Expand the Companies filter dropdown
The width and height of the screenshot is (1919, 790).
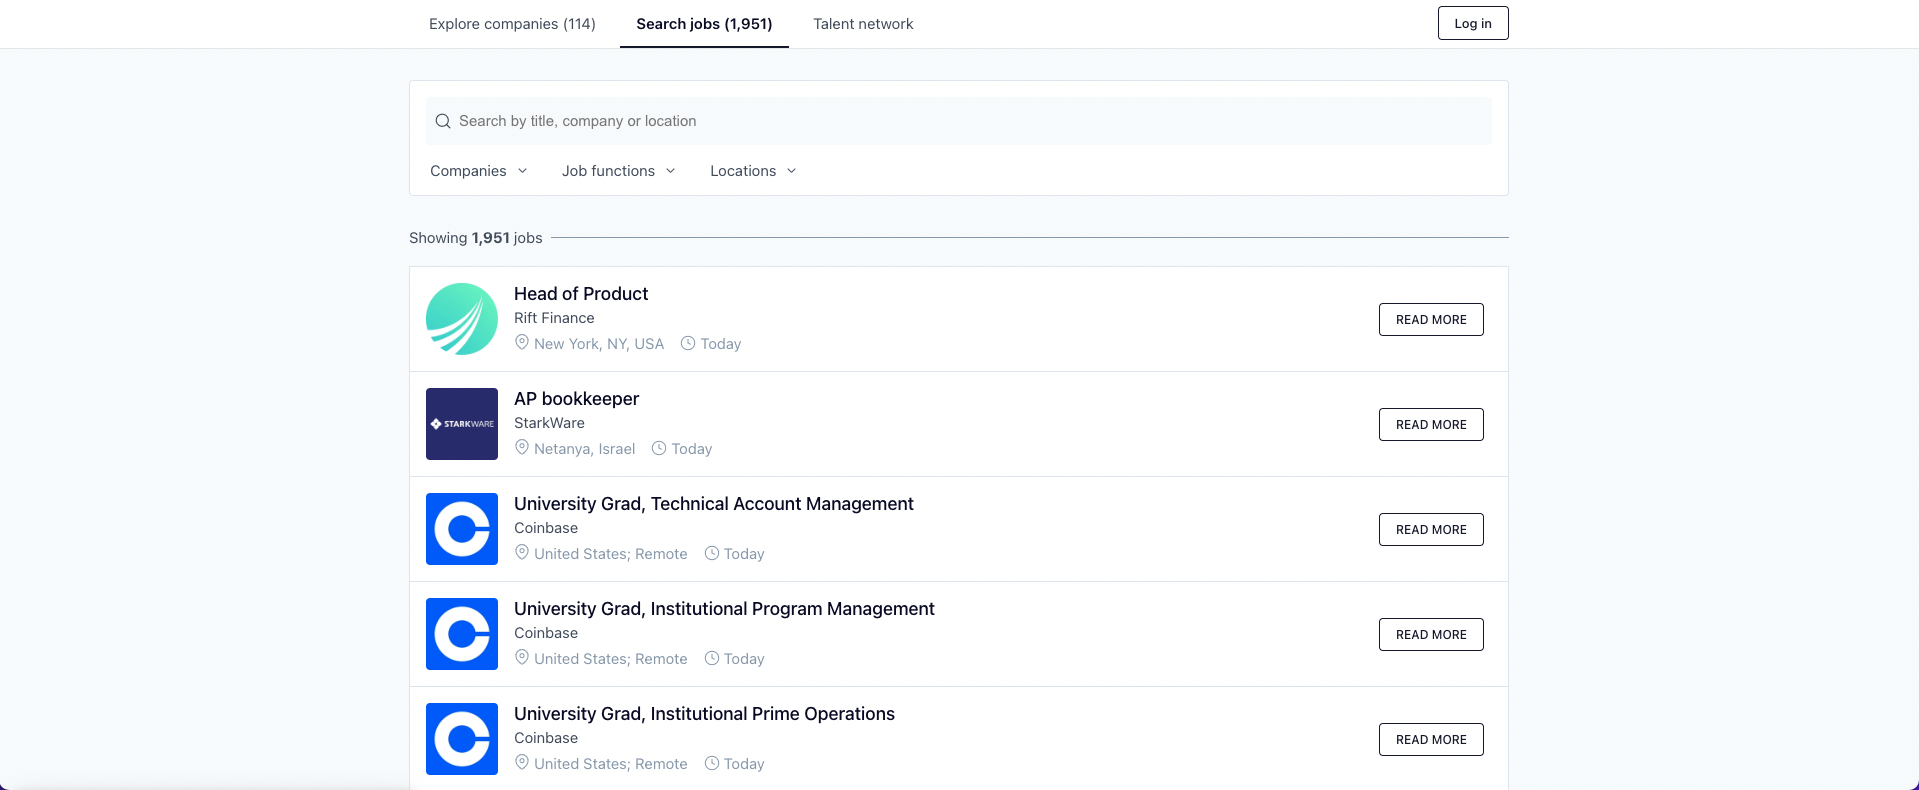(478, 171)
